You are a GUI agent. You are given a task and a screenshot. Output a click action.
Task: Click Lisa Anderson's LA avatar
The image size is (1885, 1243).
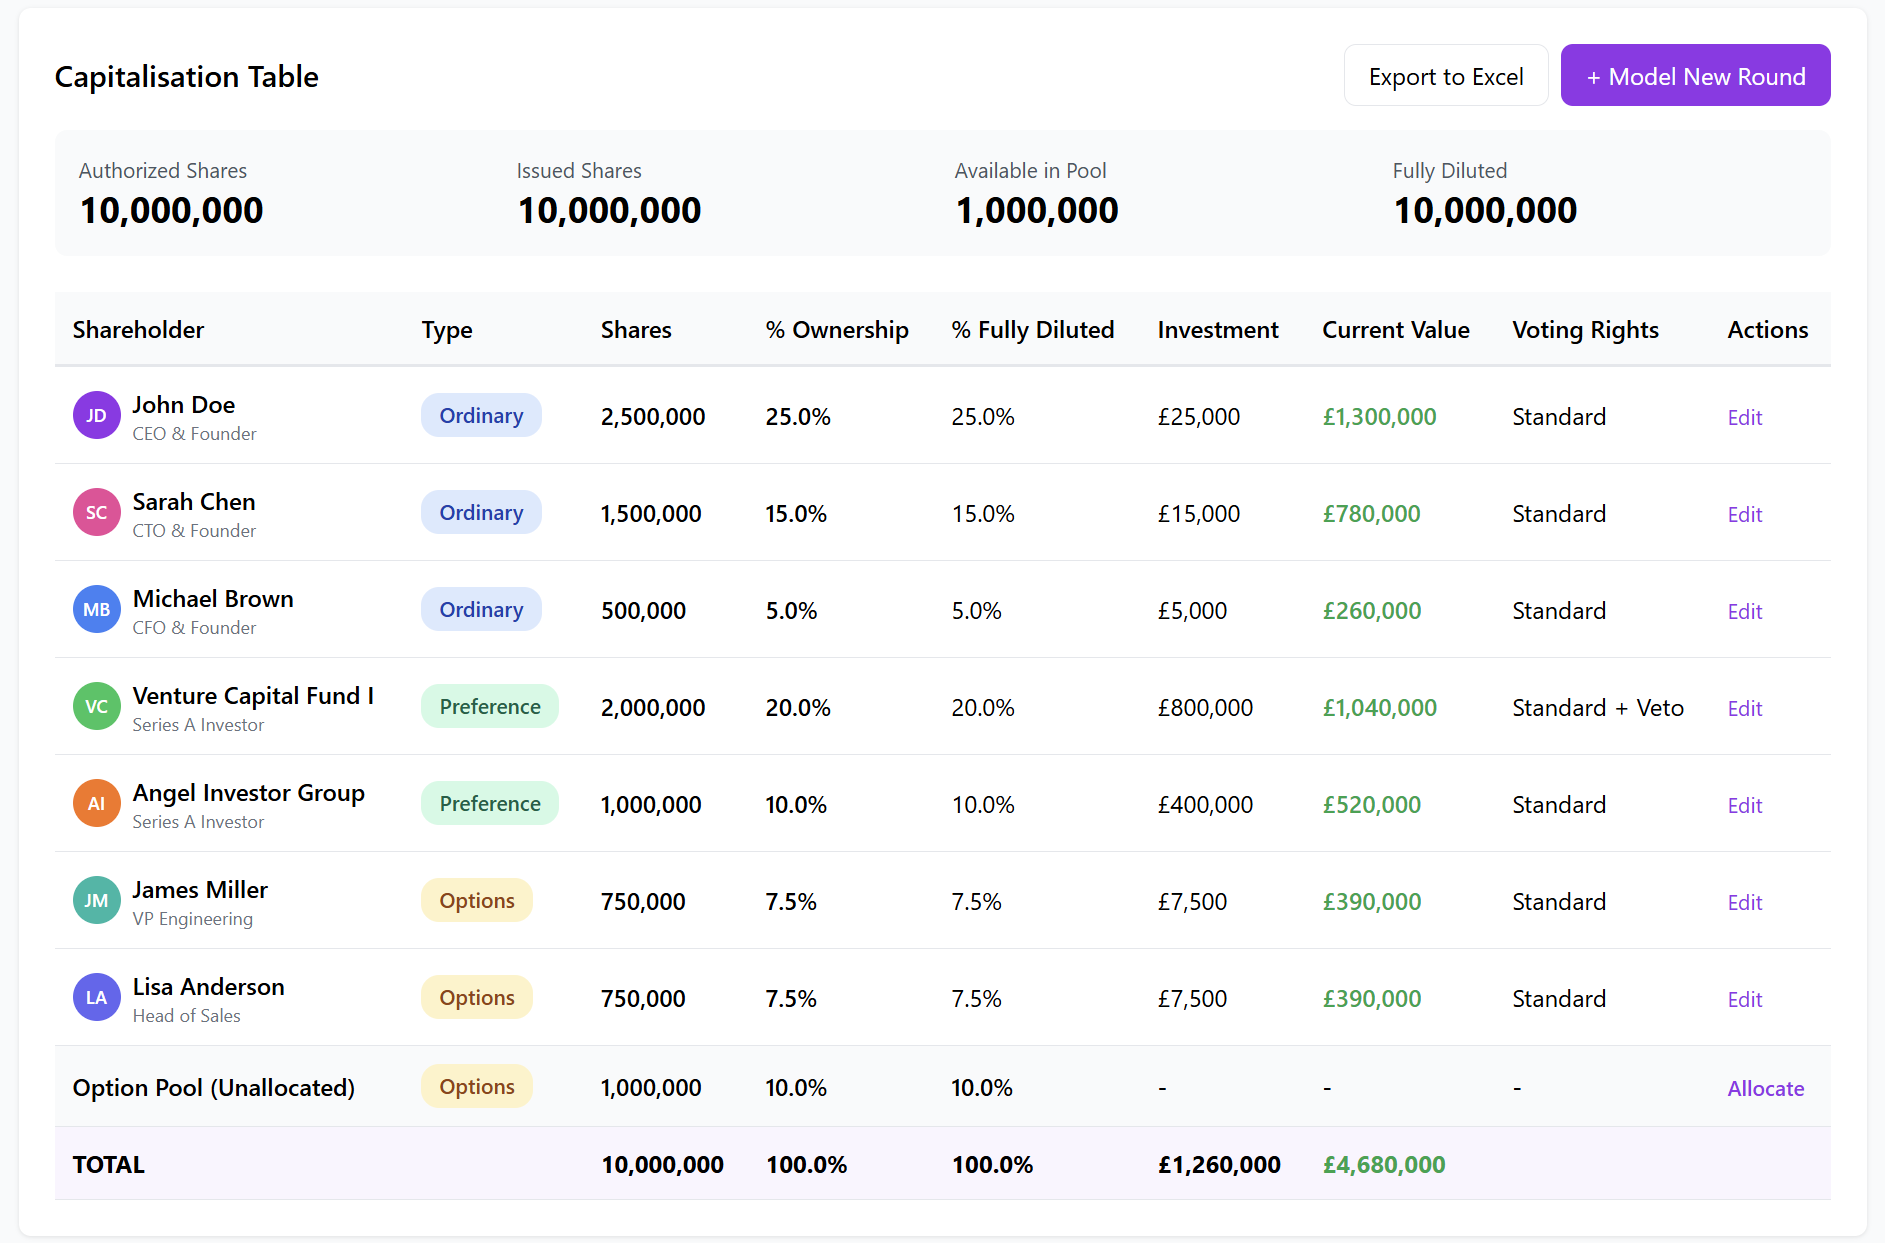click(x=96, y=998)
